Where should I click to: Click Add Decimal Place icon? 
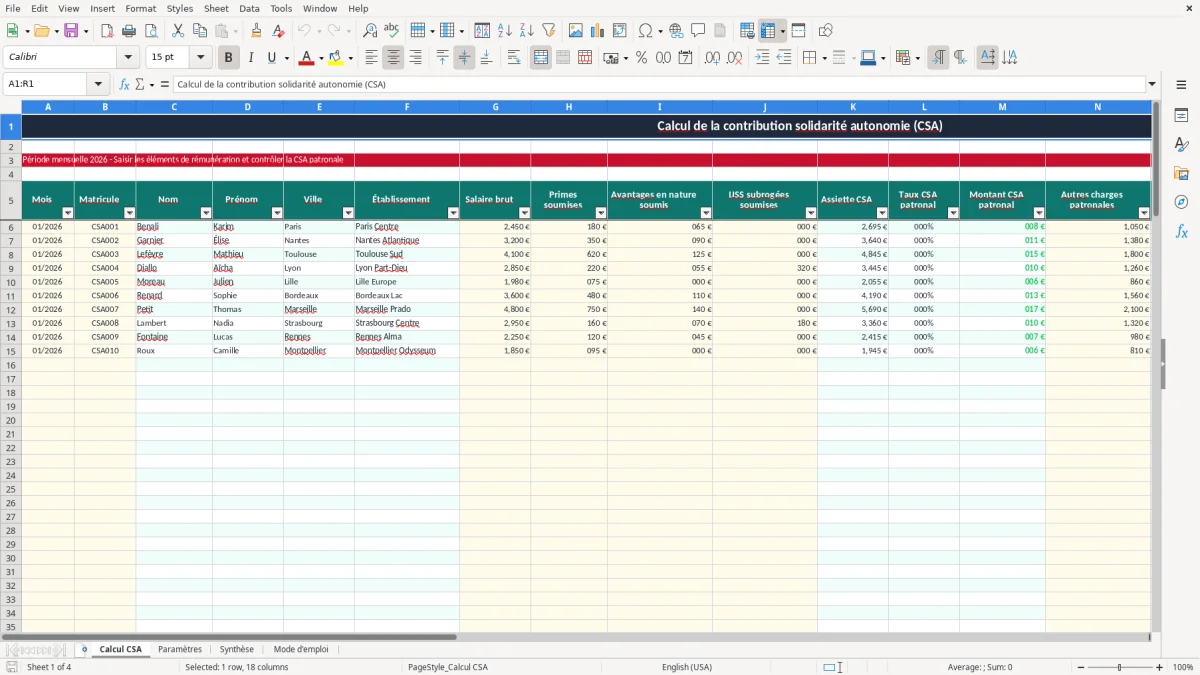coord(713,58)
